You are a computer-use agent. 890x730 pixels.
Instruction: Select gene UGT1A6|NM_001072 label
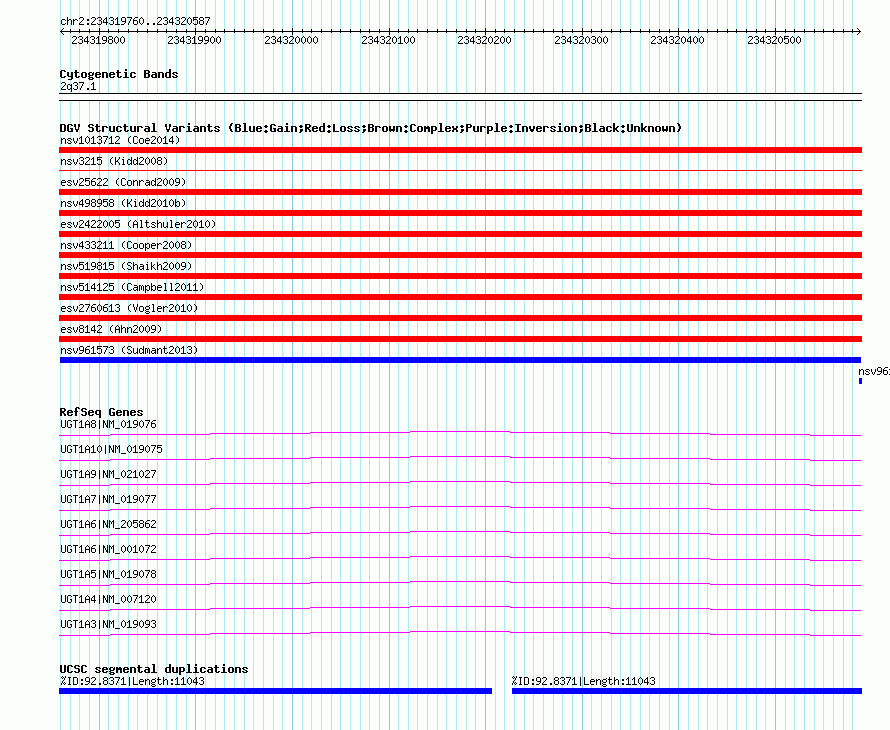click(x=108, y=549)
